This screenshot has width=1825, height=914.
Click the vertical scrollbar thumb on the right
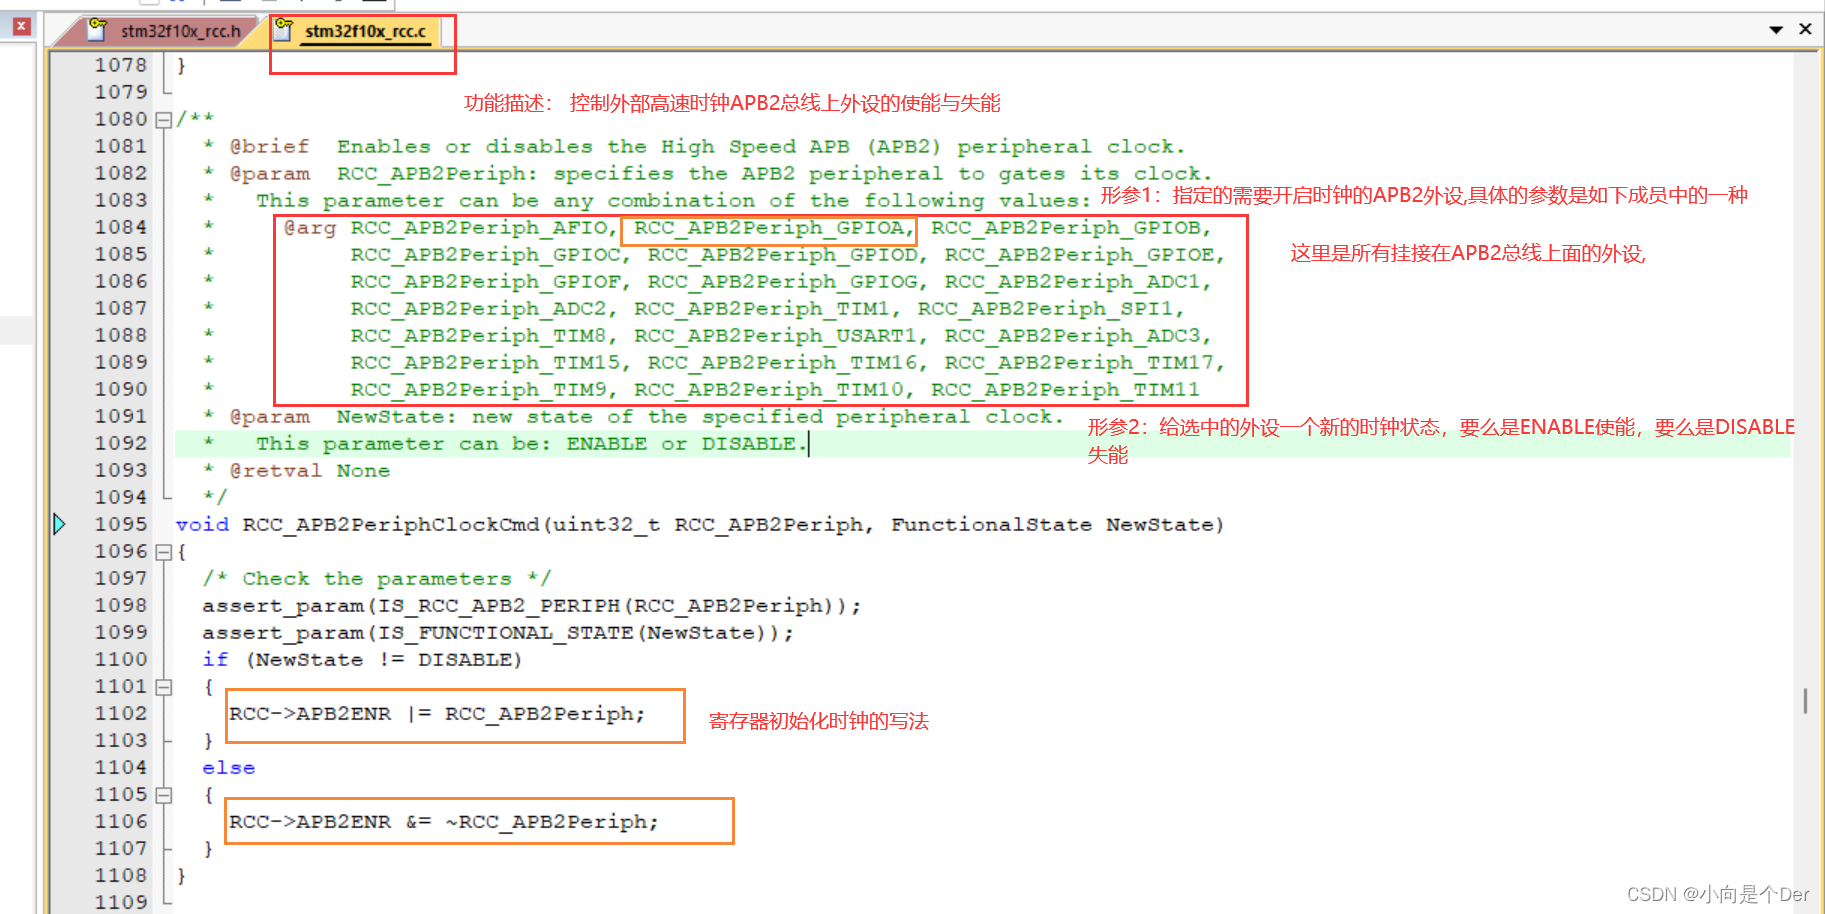1805,700
